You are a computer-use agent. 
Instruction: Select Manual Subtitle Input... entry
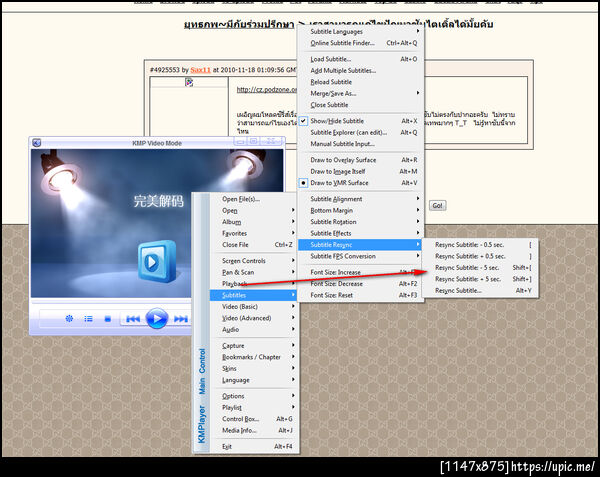pos(360,144)
